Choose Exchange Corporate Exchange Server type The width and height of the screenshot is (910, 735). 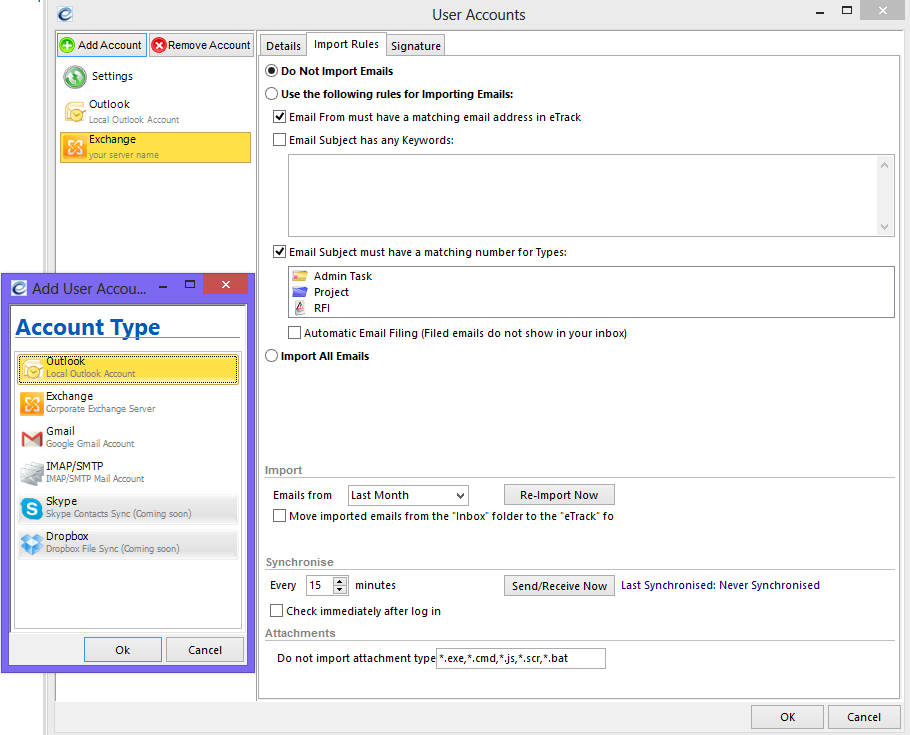click(128, 403)
